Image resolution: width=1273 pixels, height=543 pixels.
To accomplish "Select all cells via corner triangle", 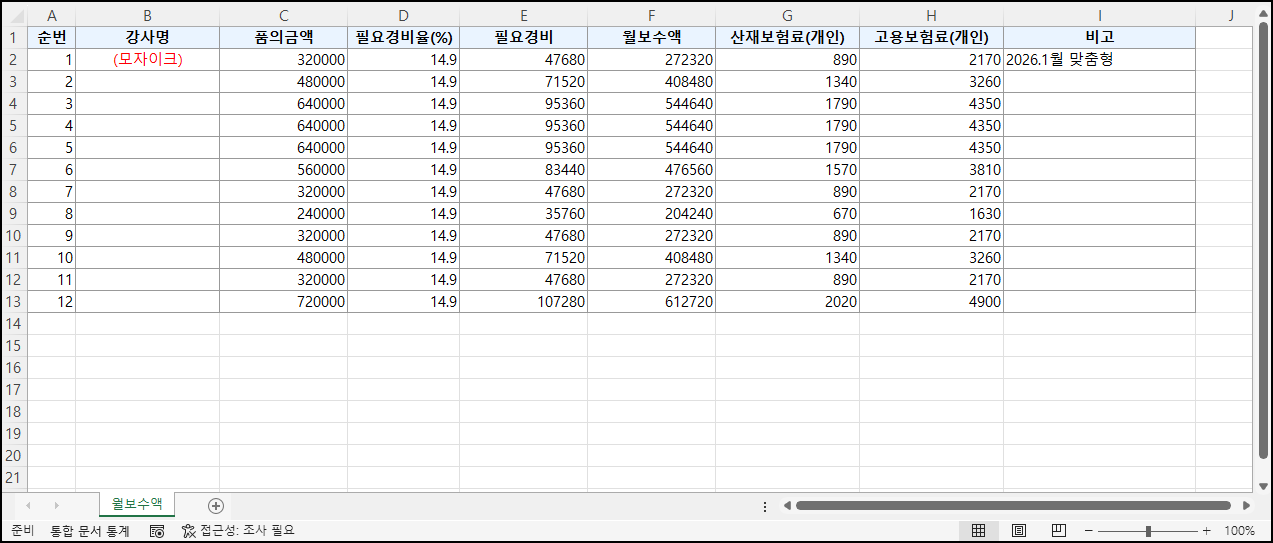I will click(14, 15).
